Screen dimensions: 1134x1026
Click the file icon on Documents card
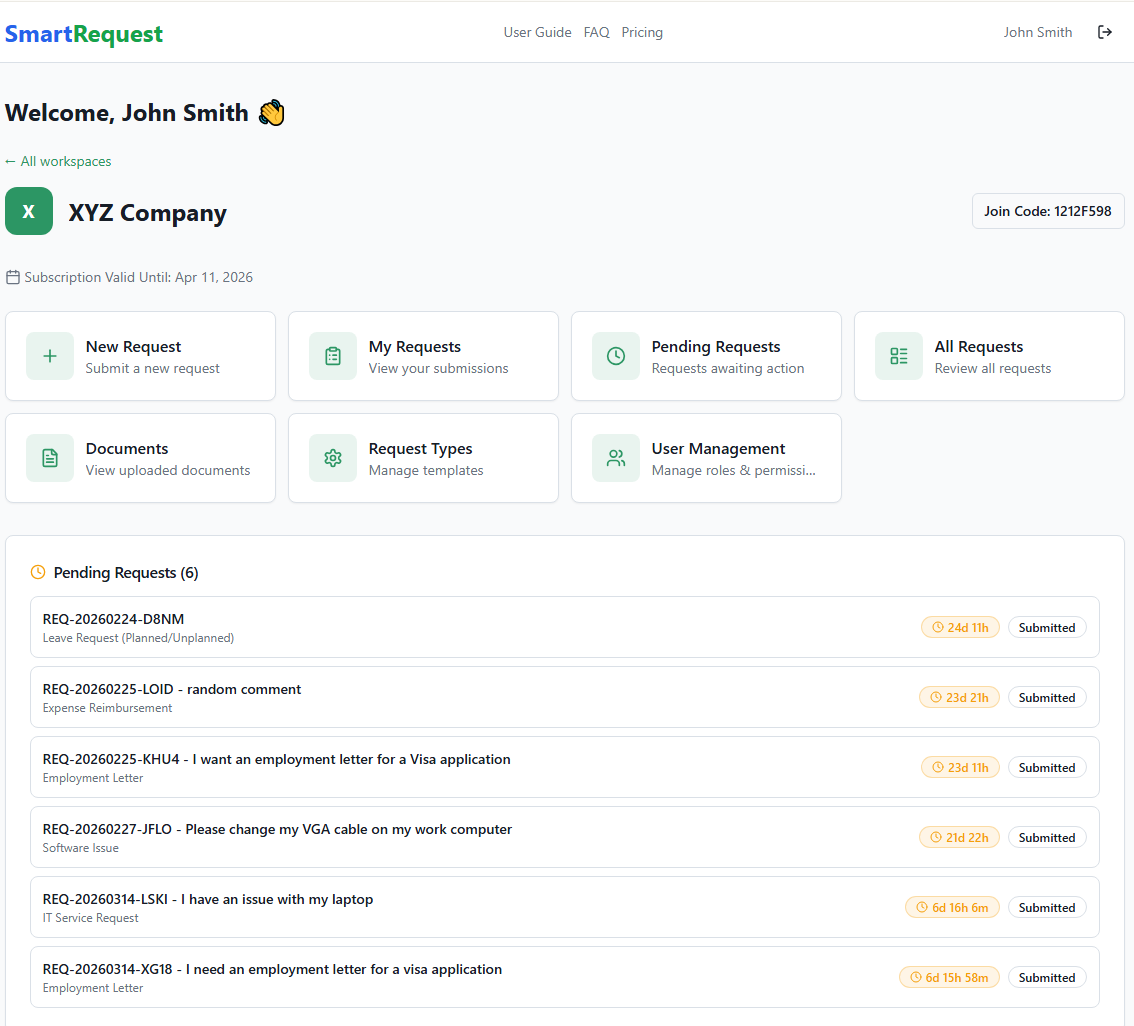click(x=50, y=458)
